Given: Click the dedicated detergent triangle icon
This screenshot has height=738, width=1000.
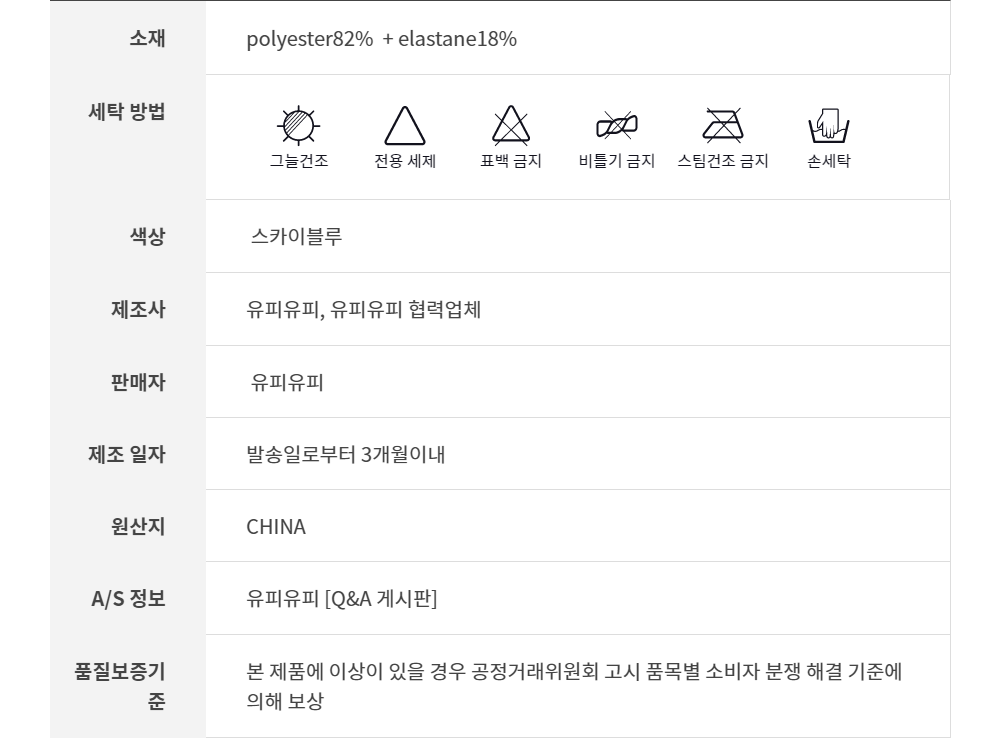Looking at the screenshot, I should tap(405, 127).
